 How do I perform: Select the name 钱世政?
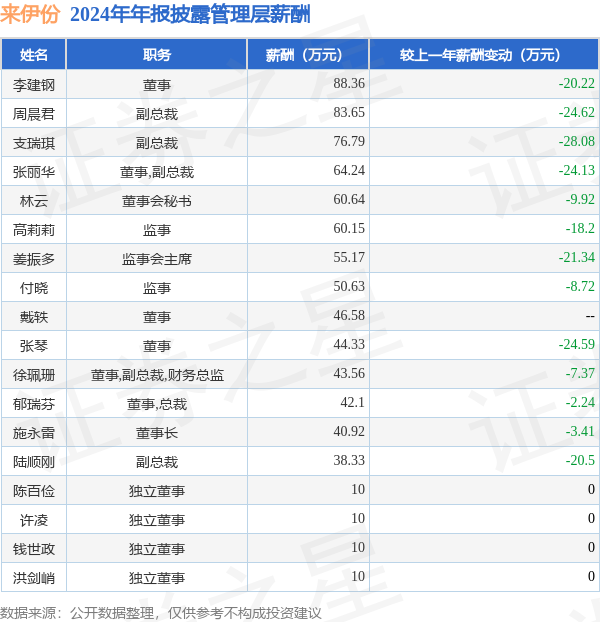pos(34,549)
